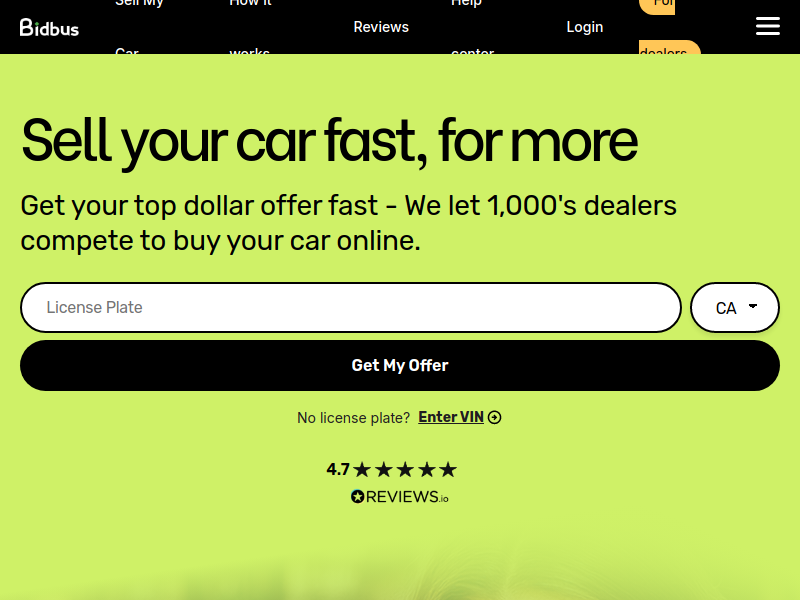Click the dropdown arrow beside CA
This screenshot has width=800, height=600.
(753, 306)
